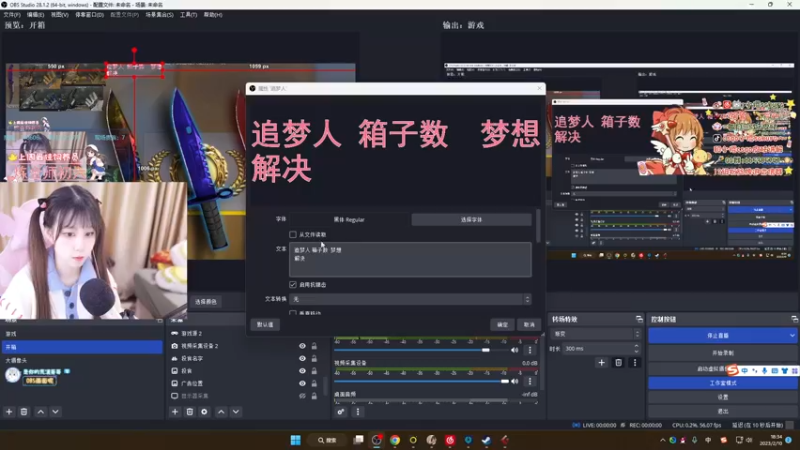Mute the first mixer channel speaker icon
The image size is (800, 450).
tap(515, 350)
